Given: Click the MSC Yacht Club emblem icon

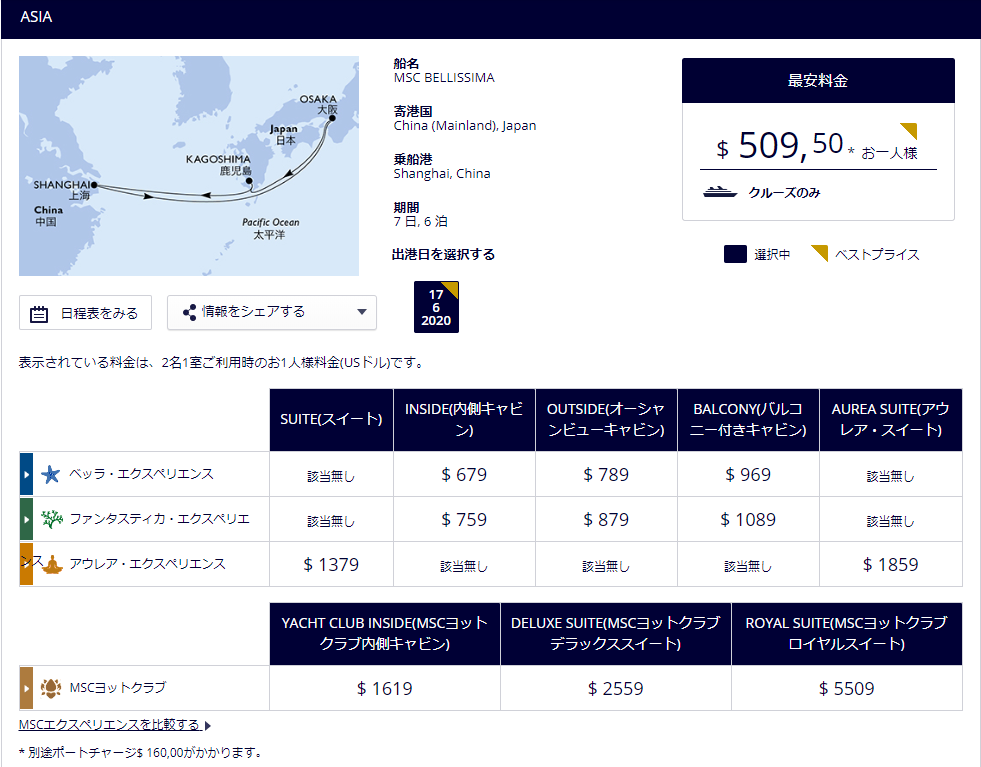Looking at the screenshot, I should tap(51, 688).
